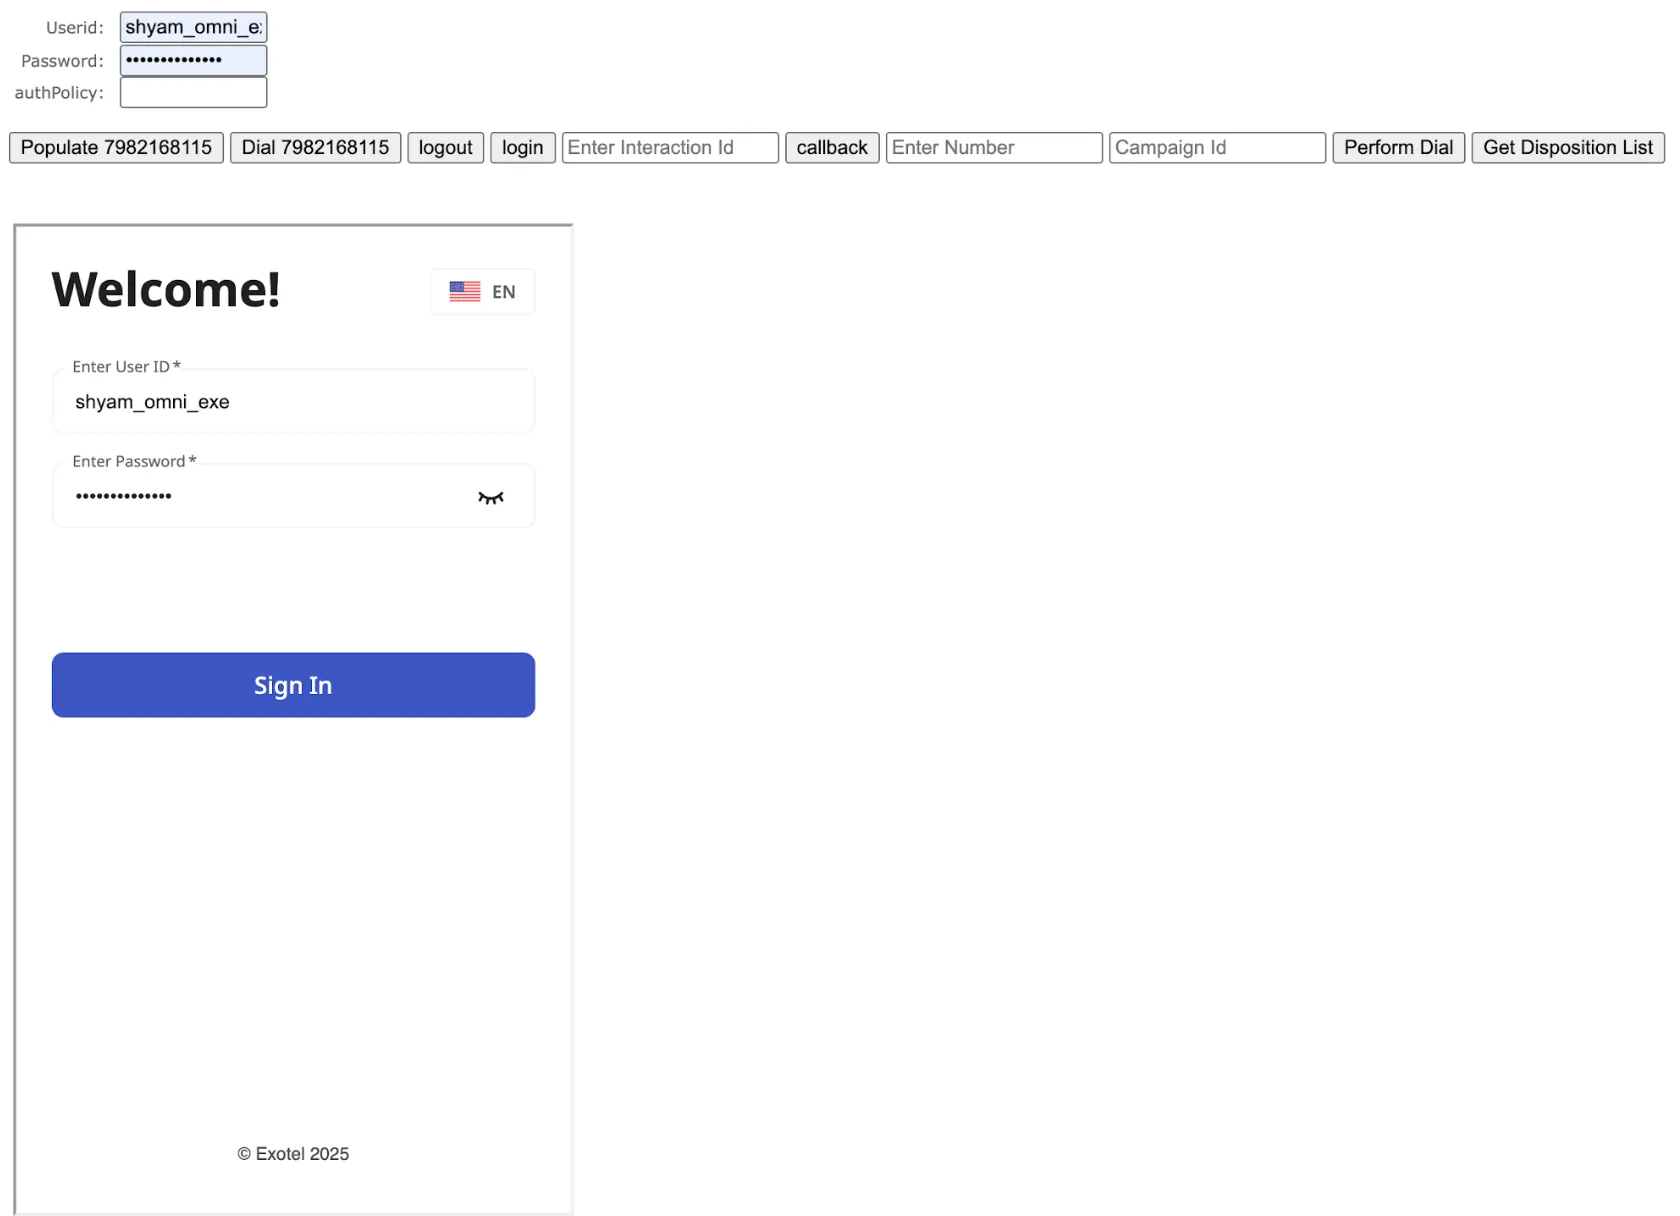Click the authPolicy: label
1680x1216 pixels.
pos(59,93)
